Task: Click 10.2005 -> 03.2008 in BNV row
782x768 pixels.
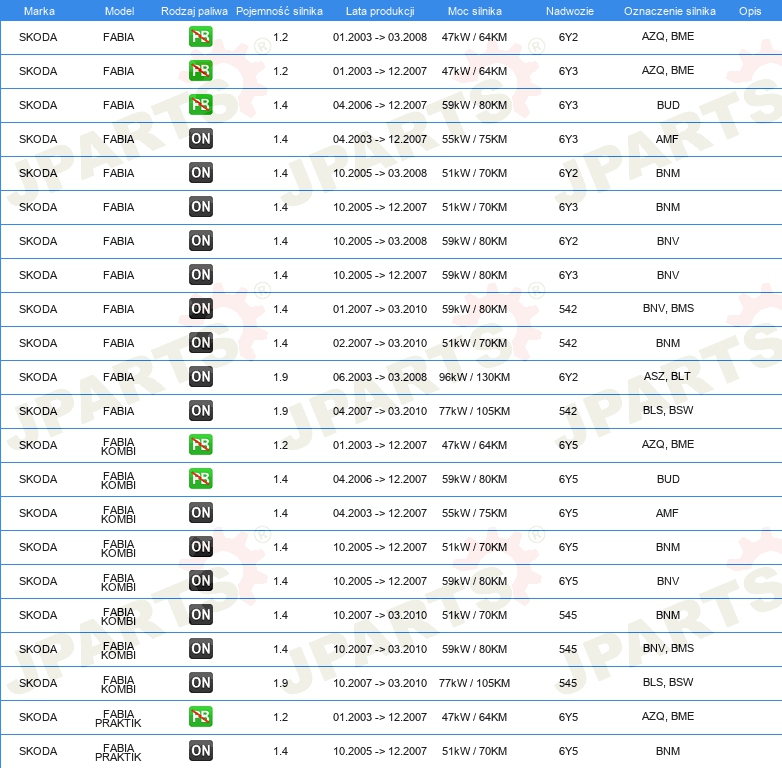Action: 380,241
